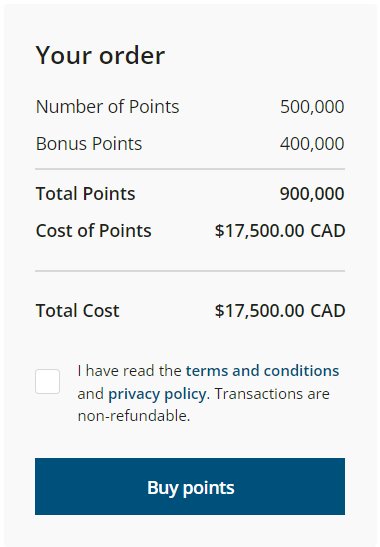Select the Number of Points label
The width and height of the screenshot is (380, 547).
[x=107, y=107]
